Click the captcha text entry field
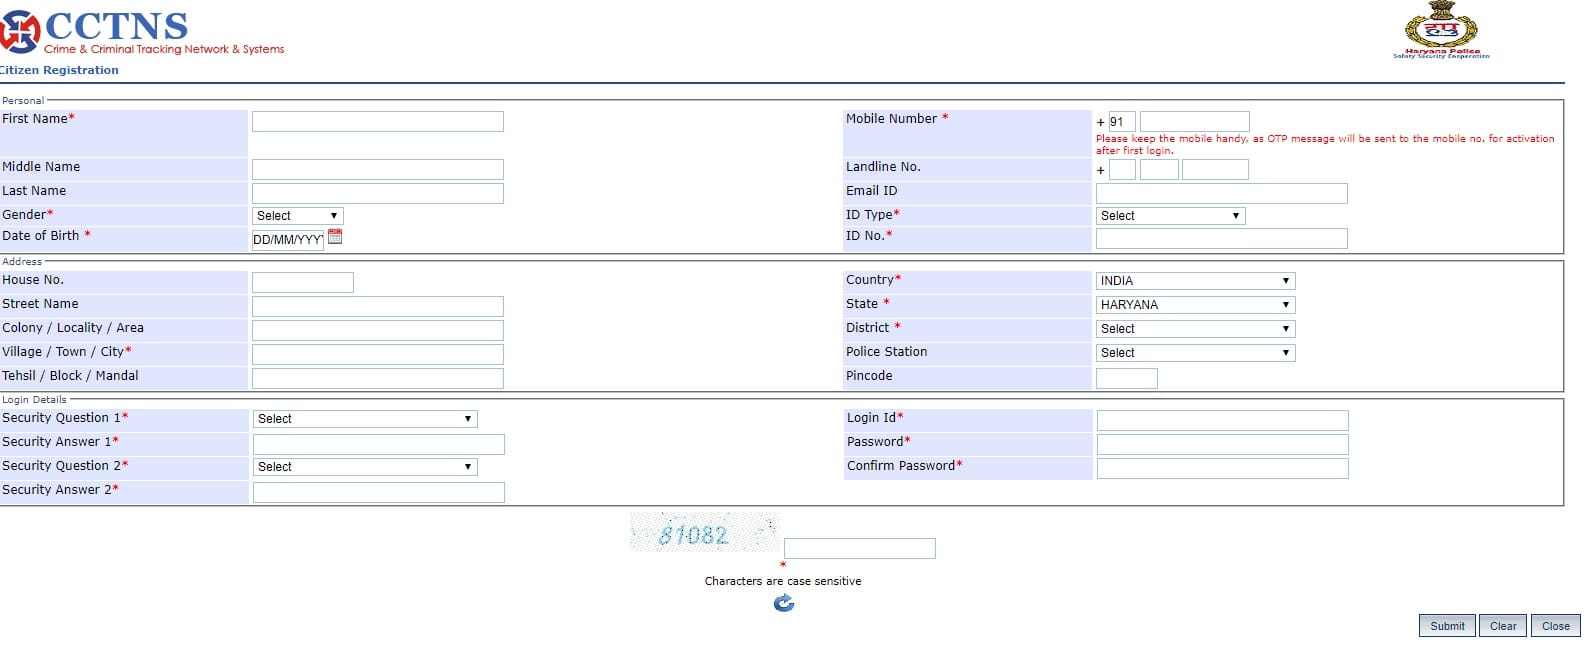Screen dimensions: 1593x651 pos(859,549)
